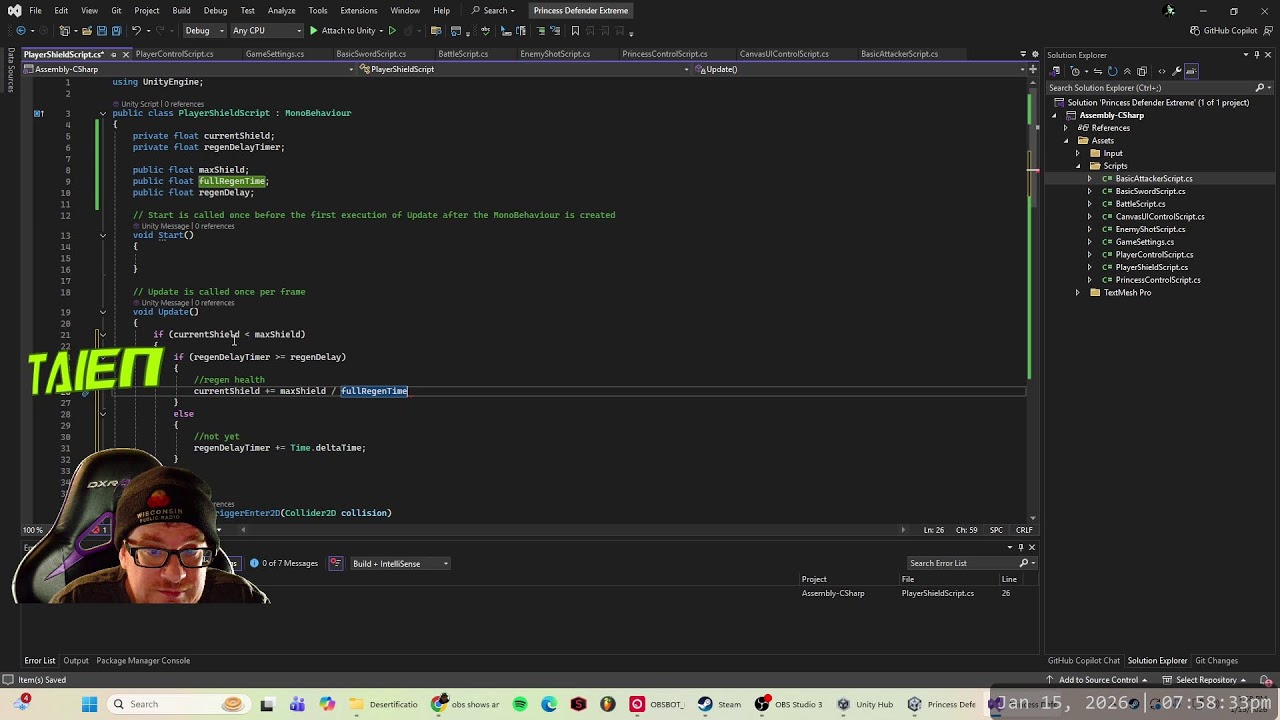Open the Extensions menu
1280x720 pixels.
tap(358, 11)
